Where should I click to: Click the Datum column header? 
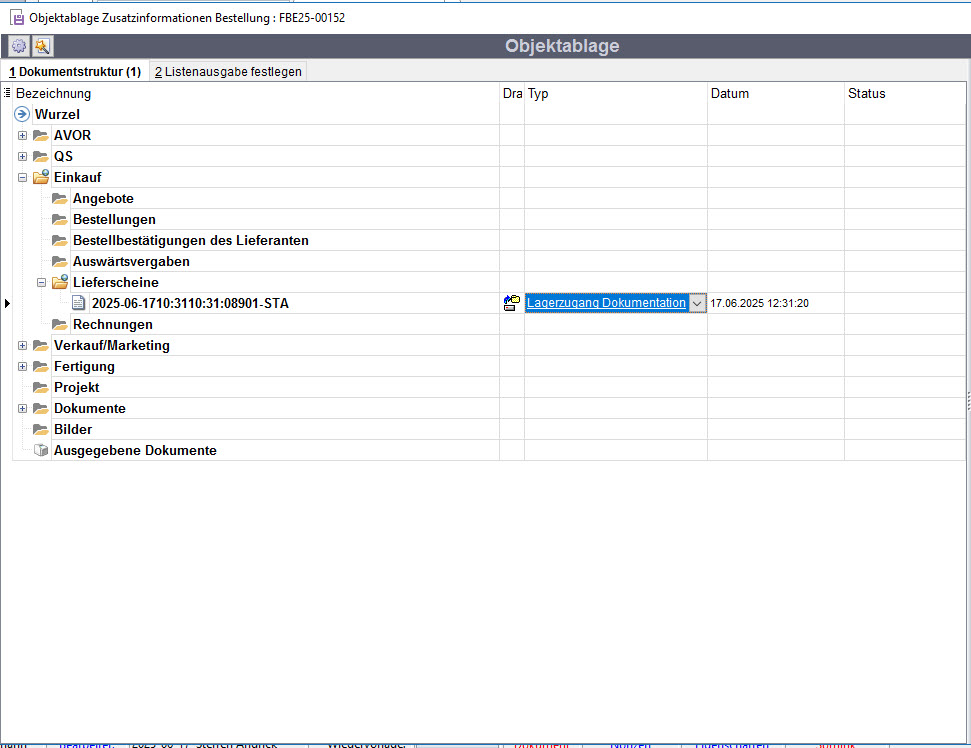[730, 93]
